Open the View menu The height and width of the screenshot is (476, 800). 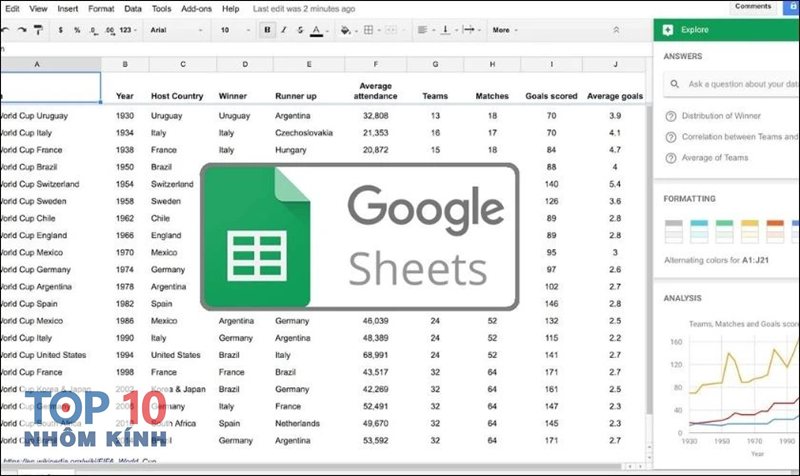tap(38, 9)
